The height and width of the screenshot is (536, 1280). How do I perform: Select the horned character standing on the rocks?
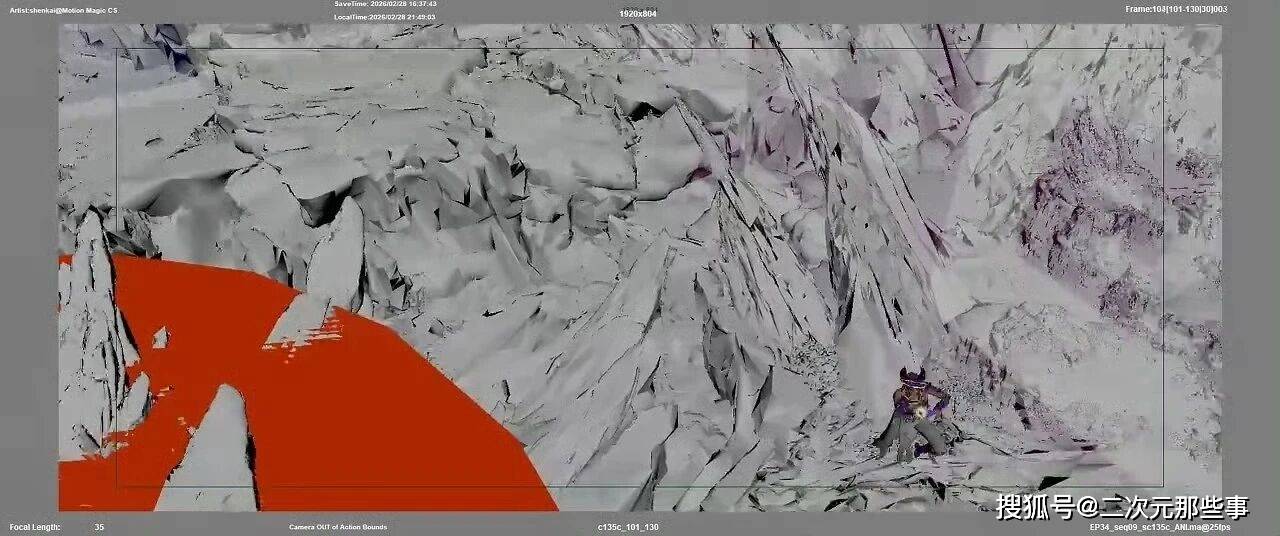click(x=915, y=415)
